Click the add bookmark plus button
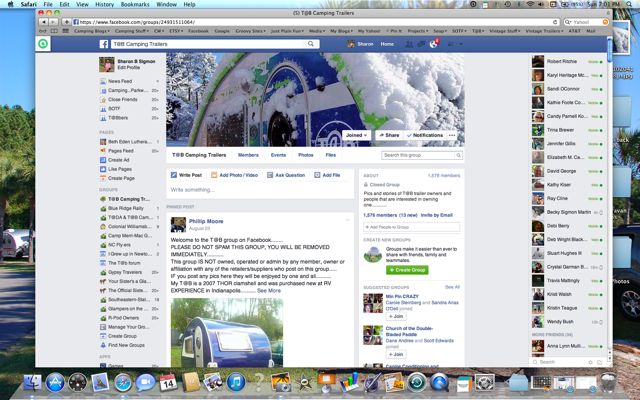This screenshot has height=400, width=640. pos(66,22)
